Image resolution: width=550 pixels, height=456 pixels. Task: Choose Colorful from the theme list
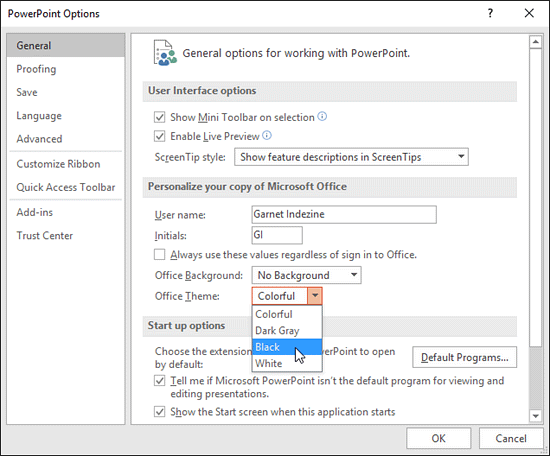(x=287, y=314)
